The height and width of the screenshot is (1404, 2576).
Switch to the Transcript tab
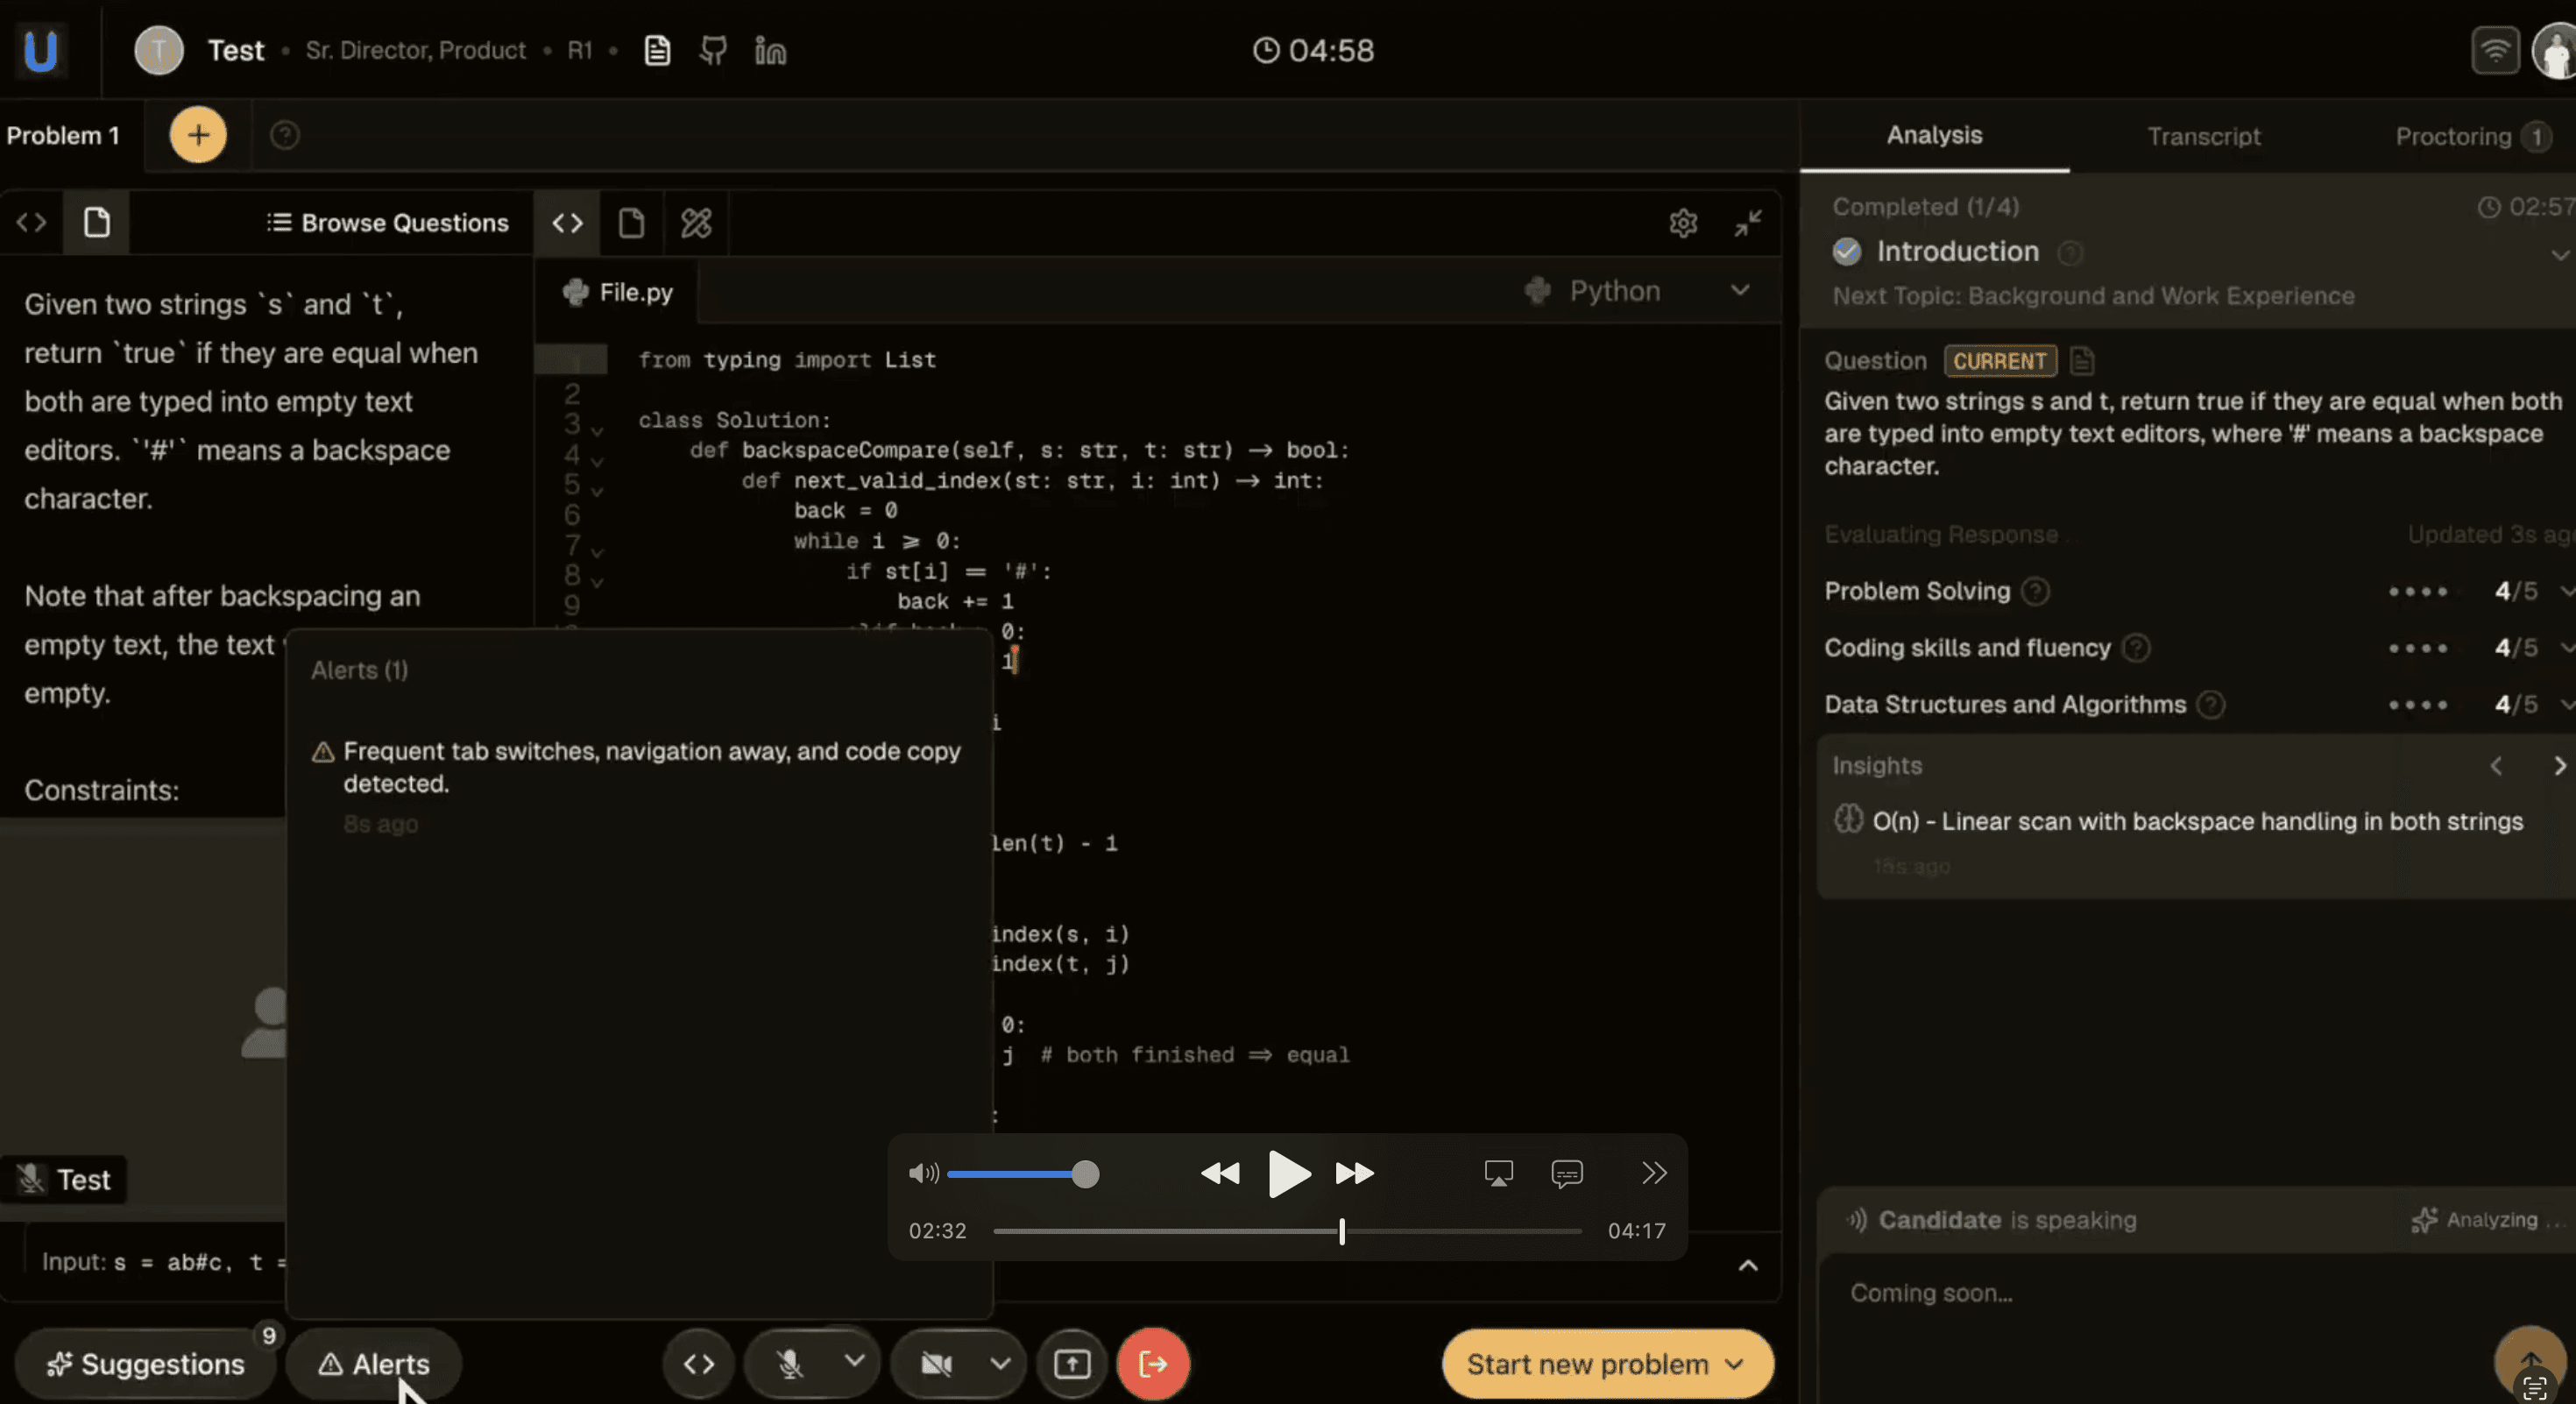(x=2203, y=136)
